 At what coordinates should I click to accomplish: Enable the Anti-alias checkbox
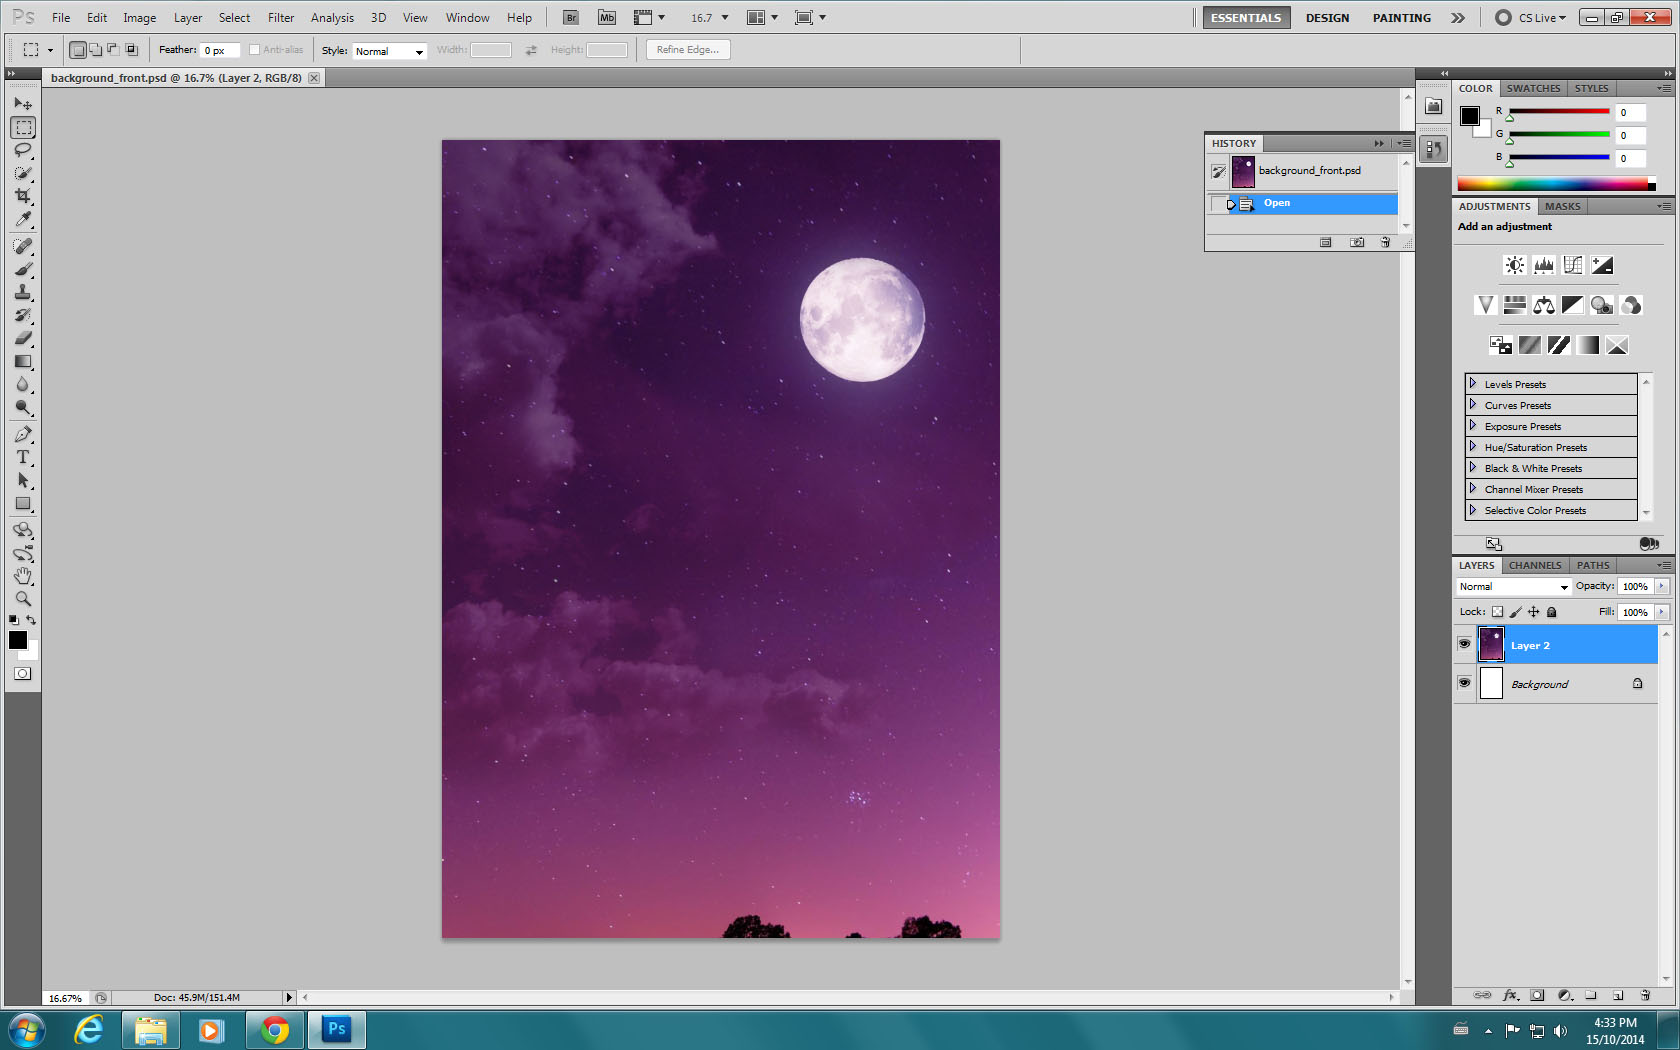(x=255, y=49)
